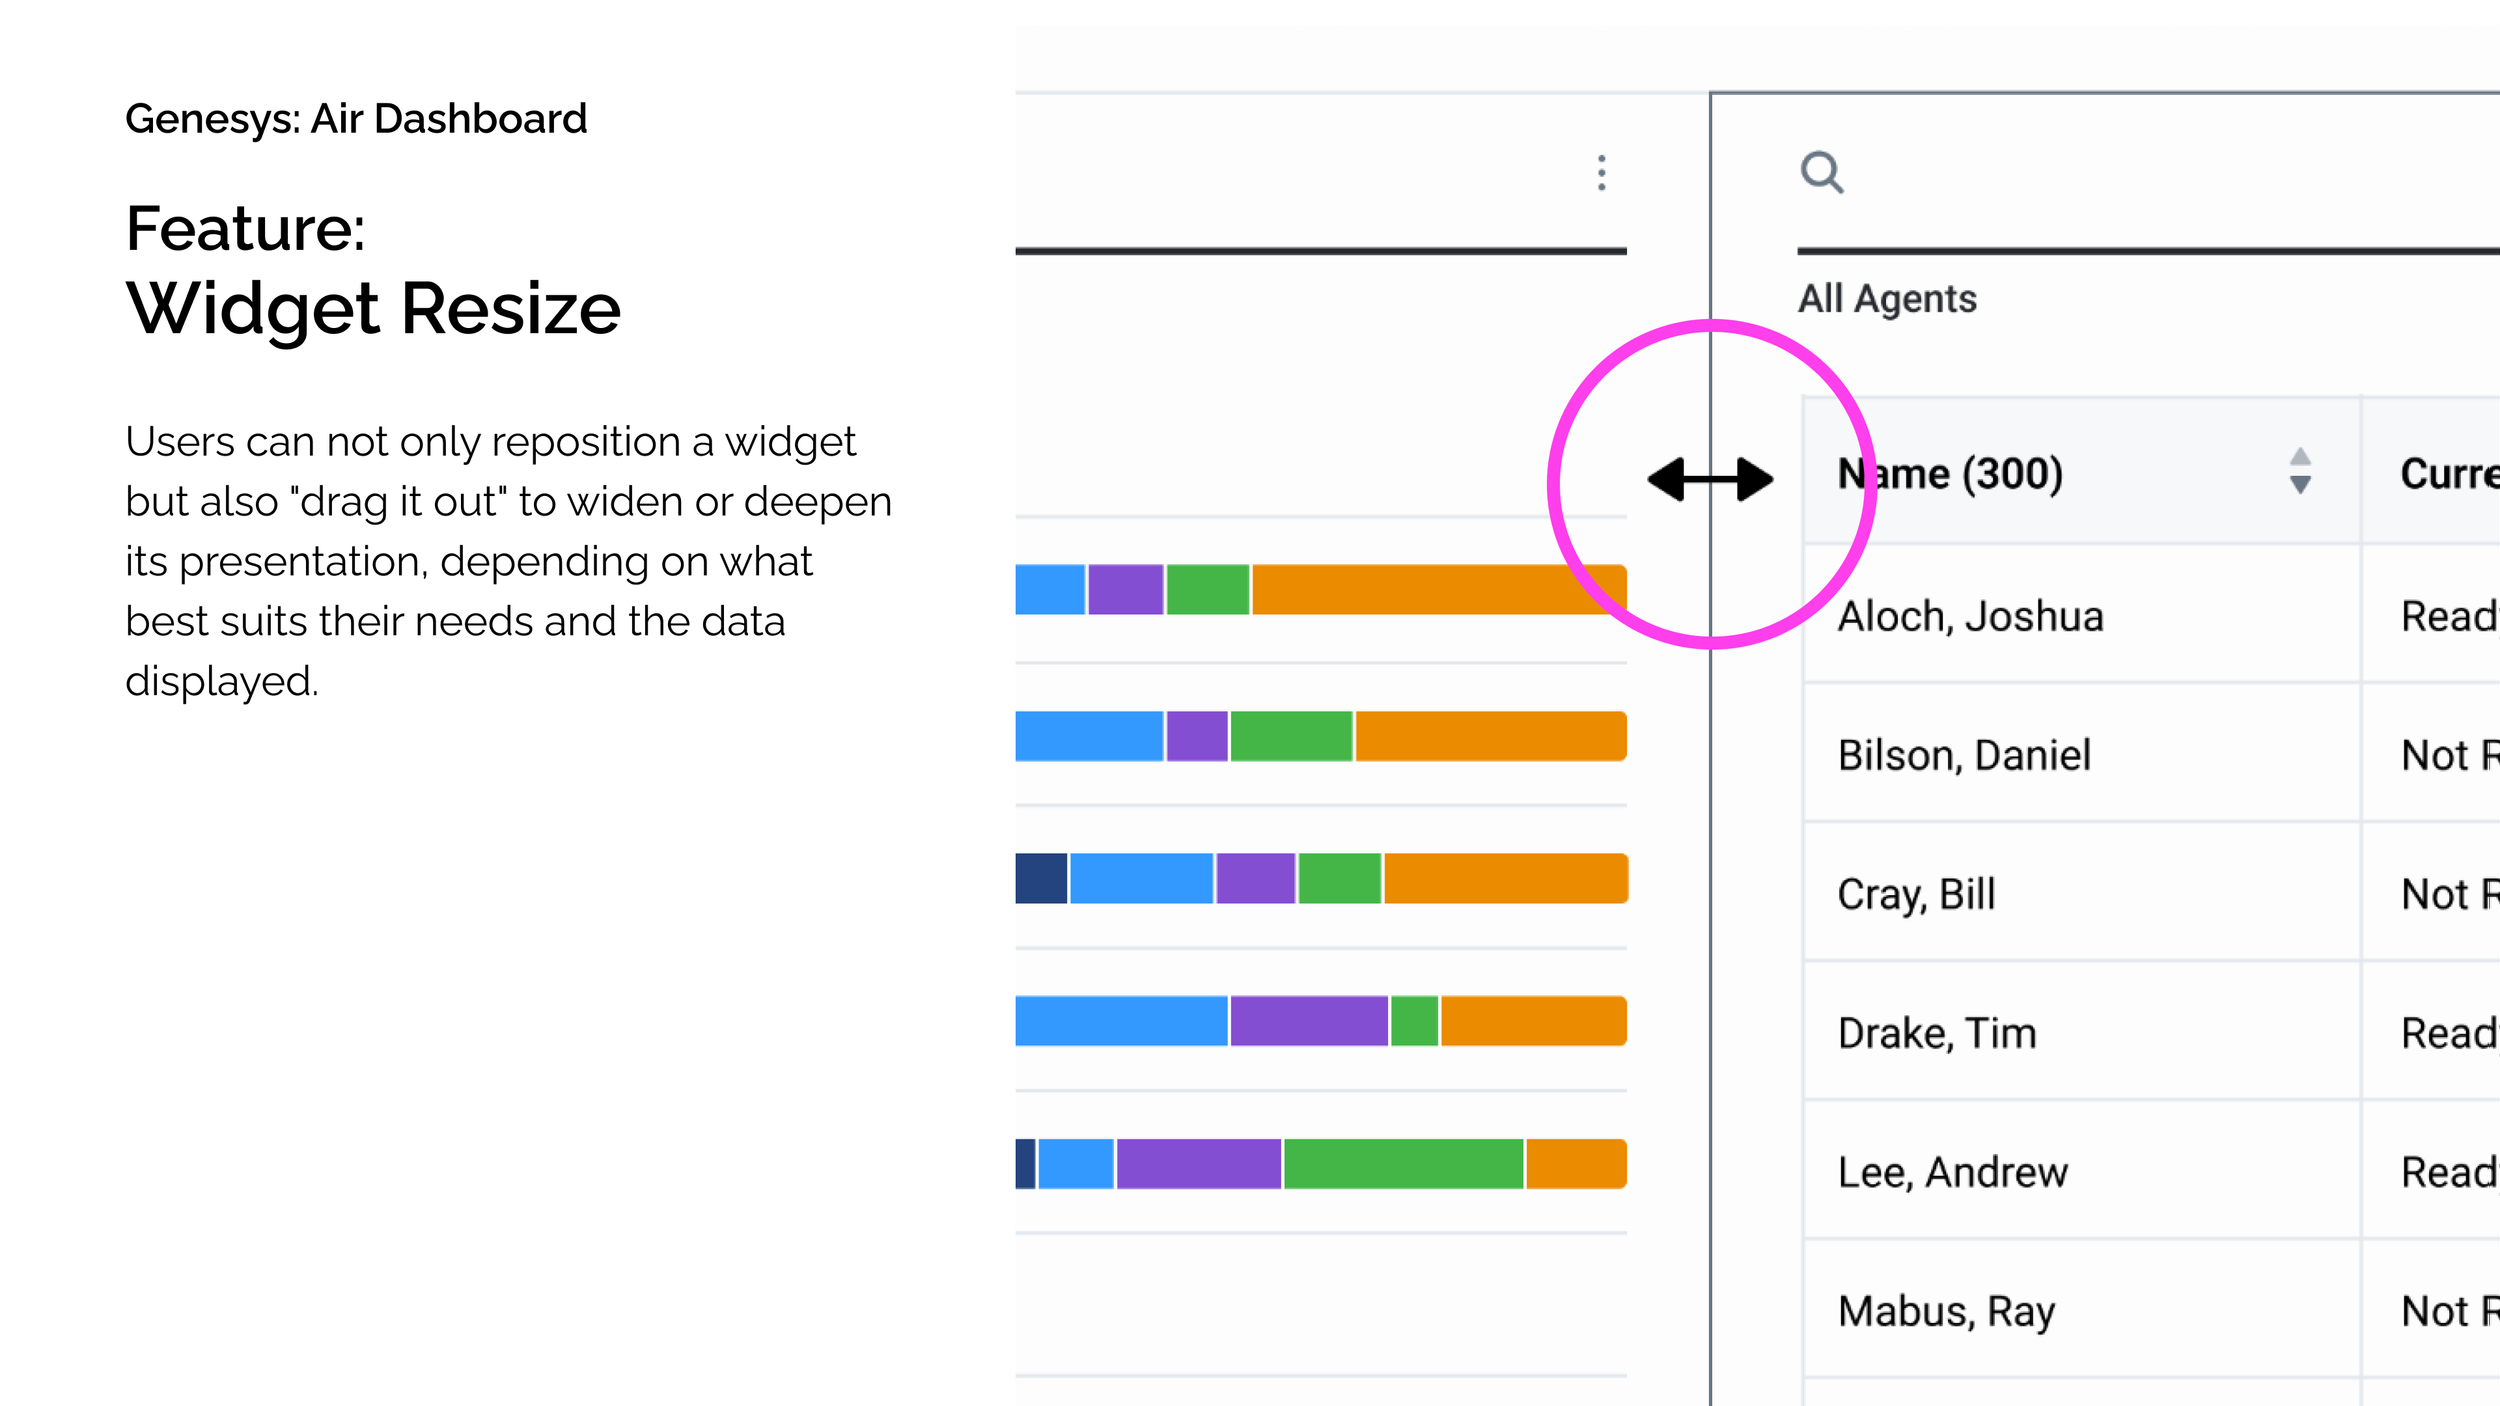2500x1406 pixels.
Task: Pick Mabus, Ray from the agents
Action: click(1946, 1311)
